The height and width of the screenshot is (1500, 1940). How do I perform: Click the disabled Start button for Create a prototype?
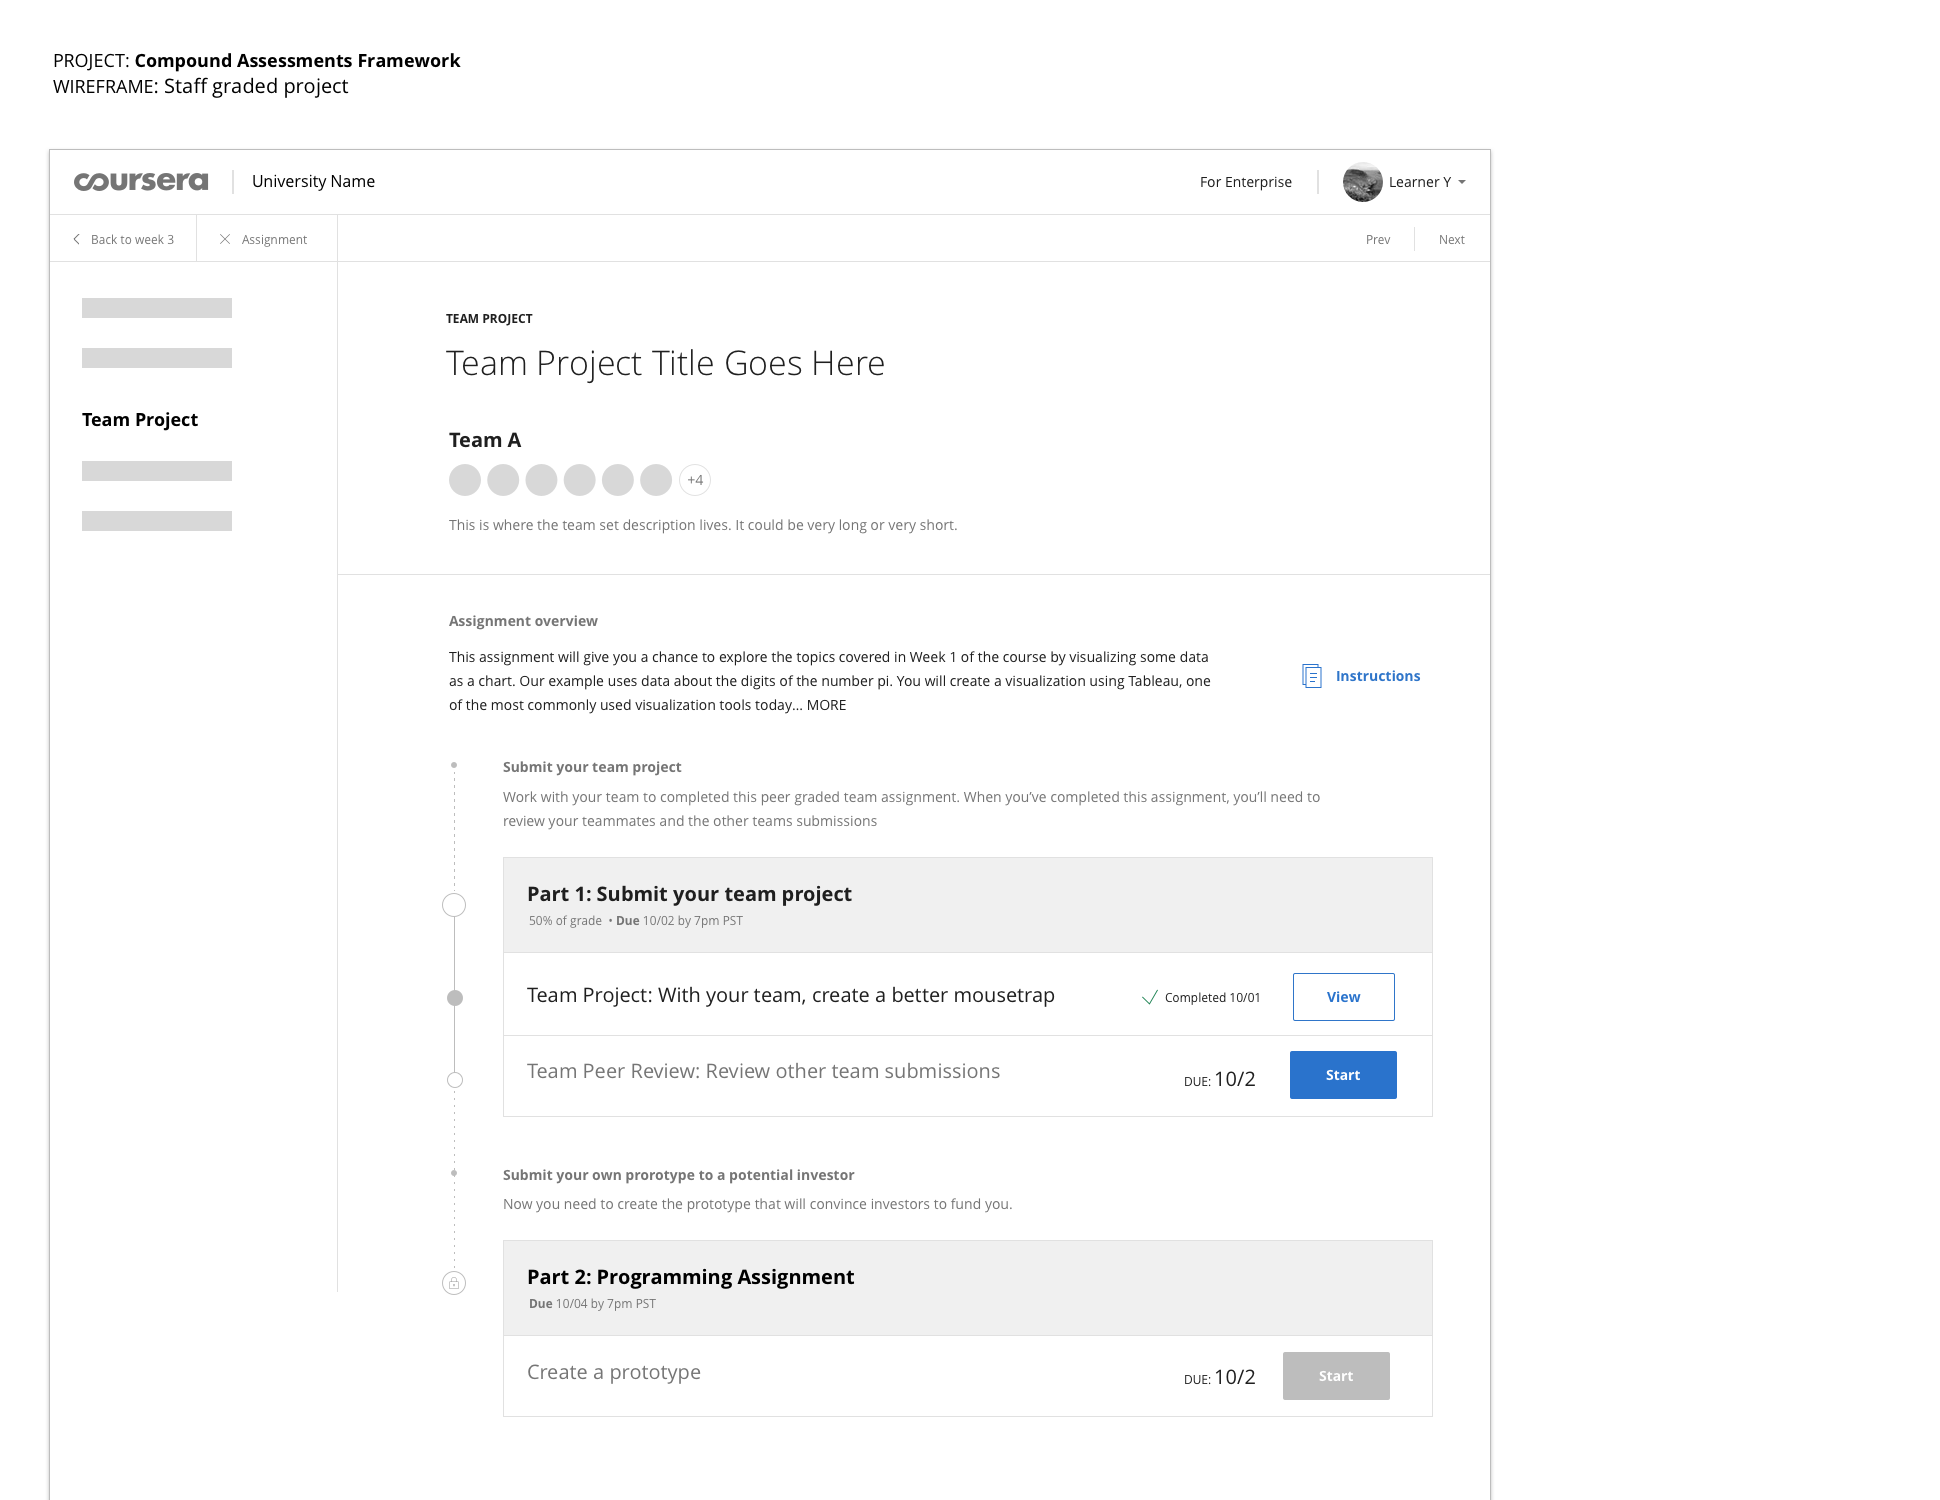pyautogui.click(x=1336, y=1376)
